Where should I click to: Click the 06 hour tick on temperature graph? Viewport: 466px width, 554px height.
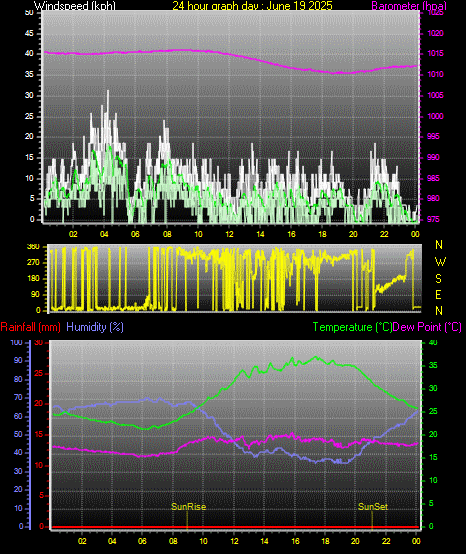coord(142,541)
